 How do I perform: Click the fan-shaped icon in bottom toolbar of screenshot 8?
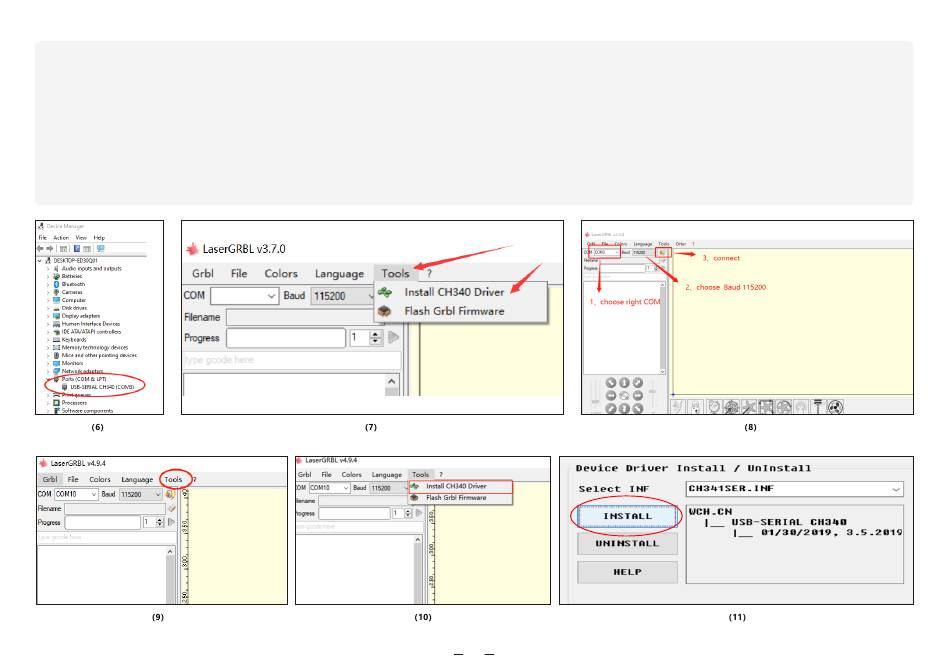[x=835, y=406]
